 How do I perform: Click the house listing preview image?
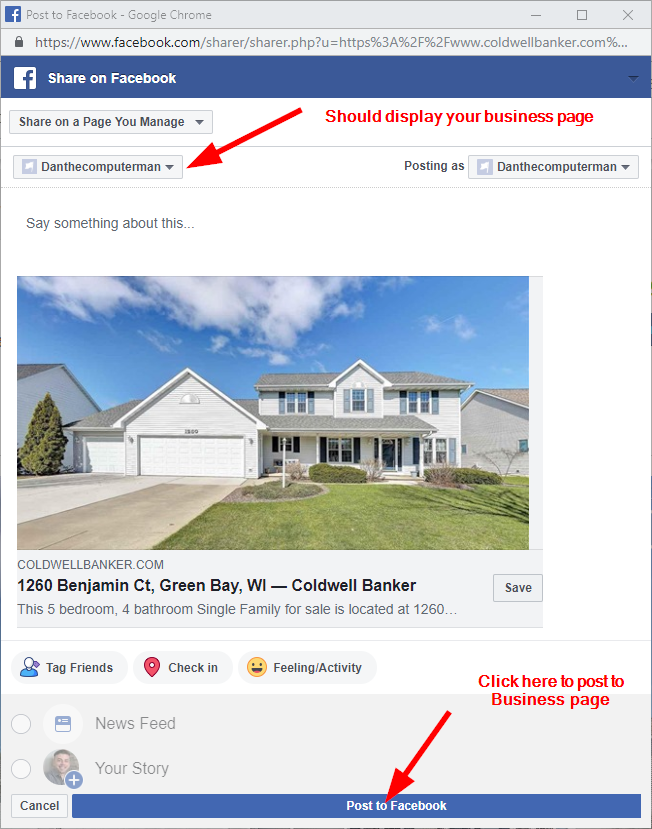tap(273, 413)
